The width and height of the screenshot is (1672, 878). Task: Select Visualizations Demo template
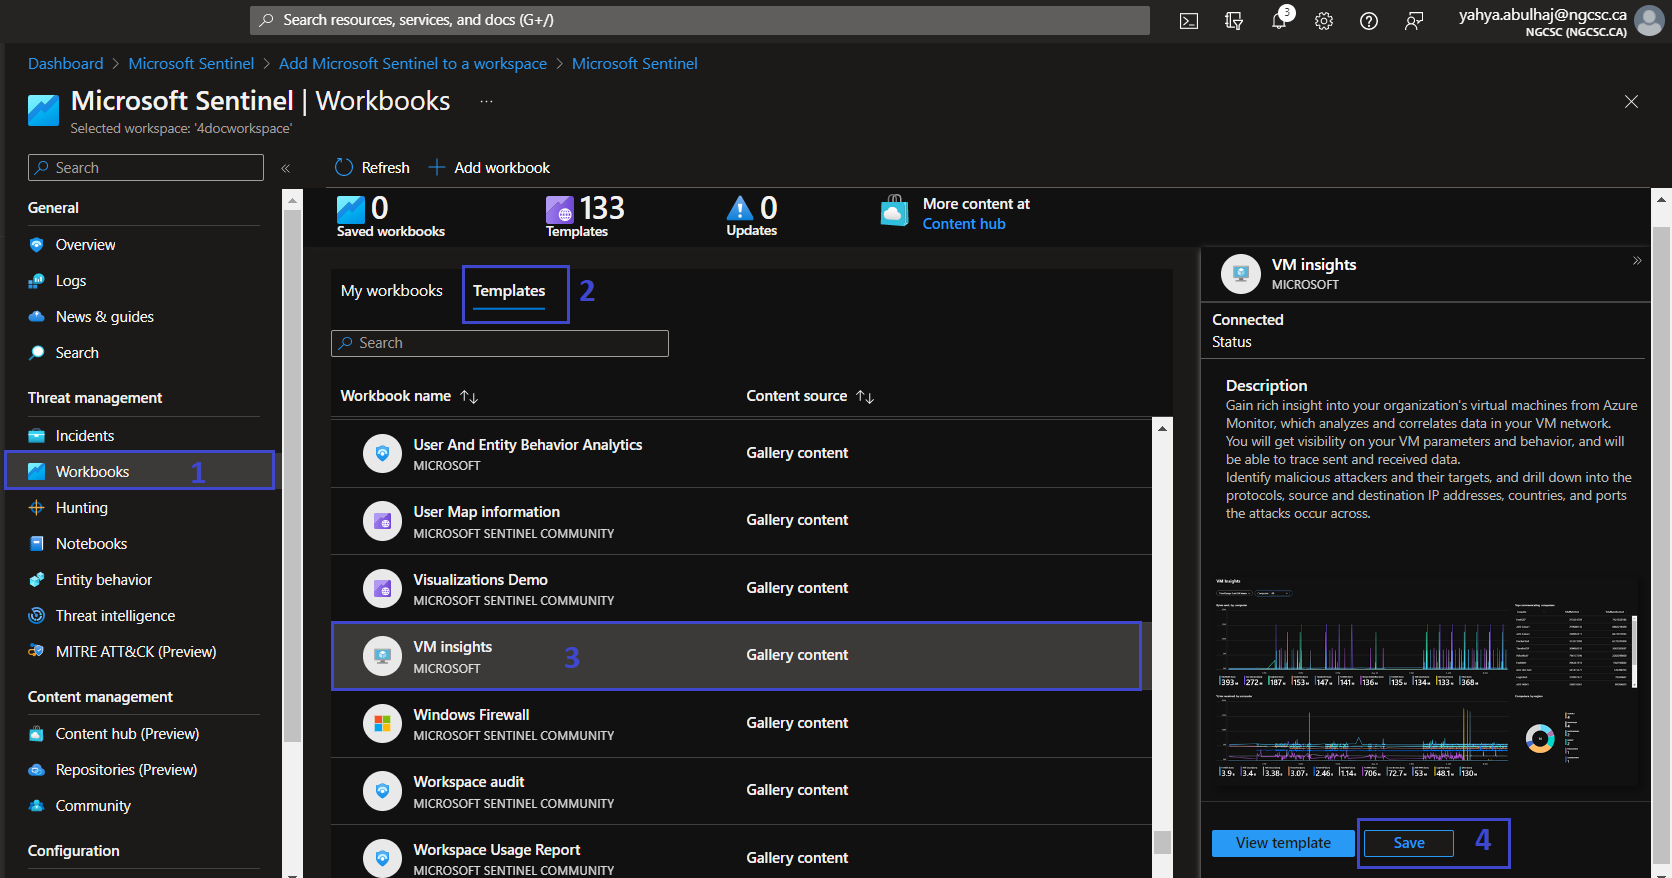tap(741, 589)
